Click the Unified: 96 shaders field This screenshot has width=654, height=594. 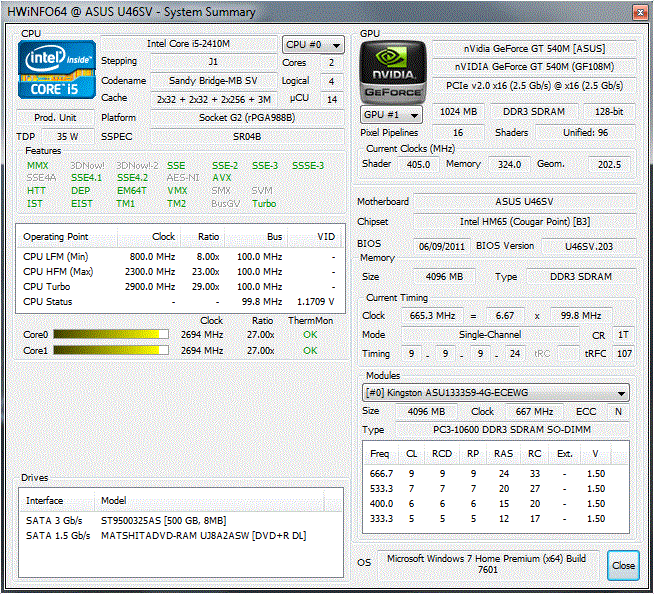[x=585, y=133]
